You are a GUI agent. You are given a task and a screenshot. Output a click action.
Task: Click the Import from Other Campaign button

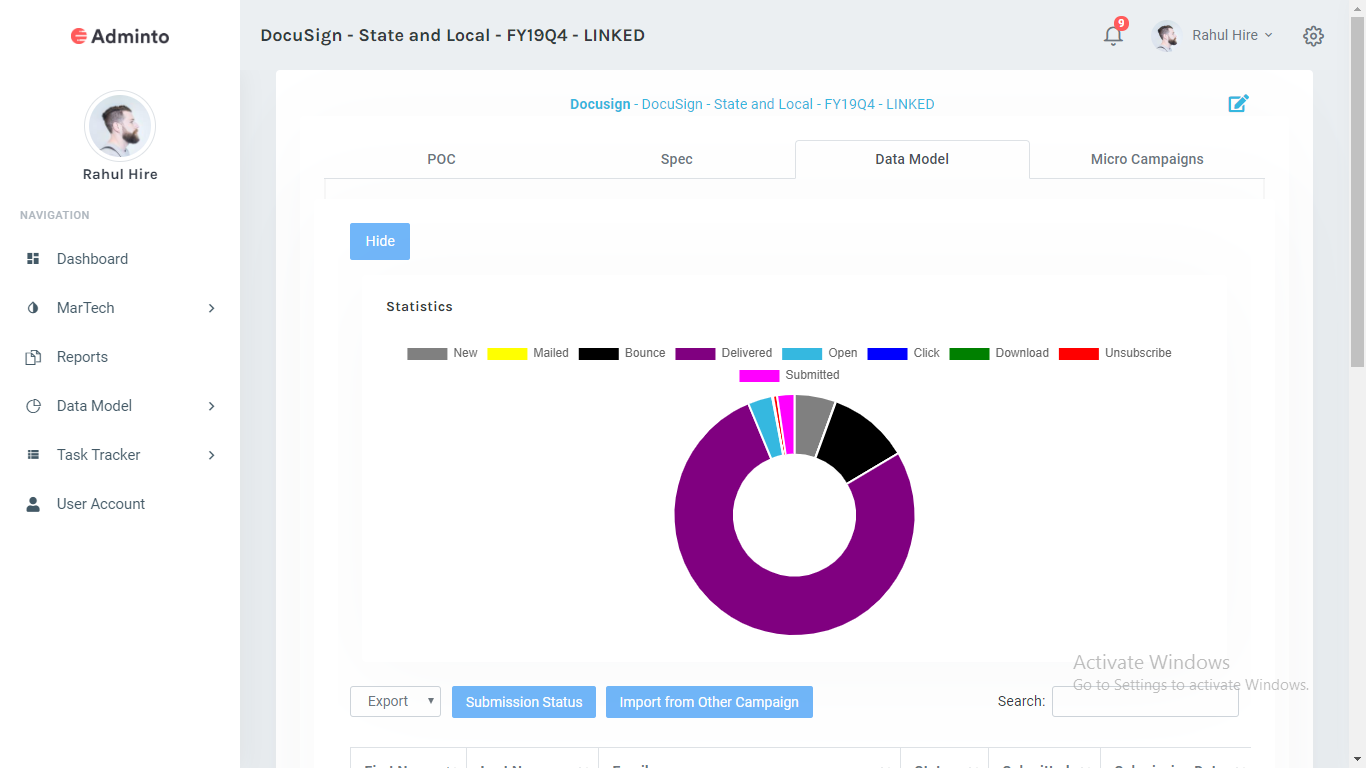click(709, 702)
